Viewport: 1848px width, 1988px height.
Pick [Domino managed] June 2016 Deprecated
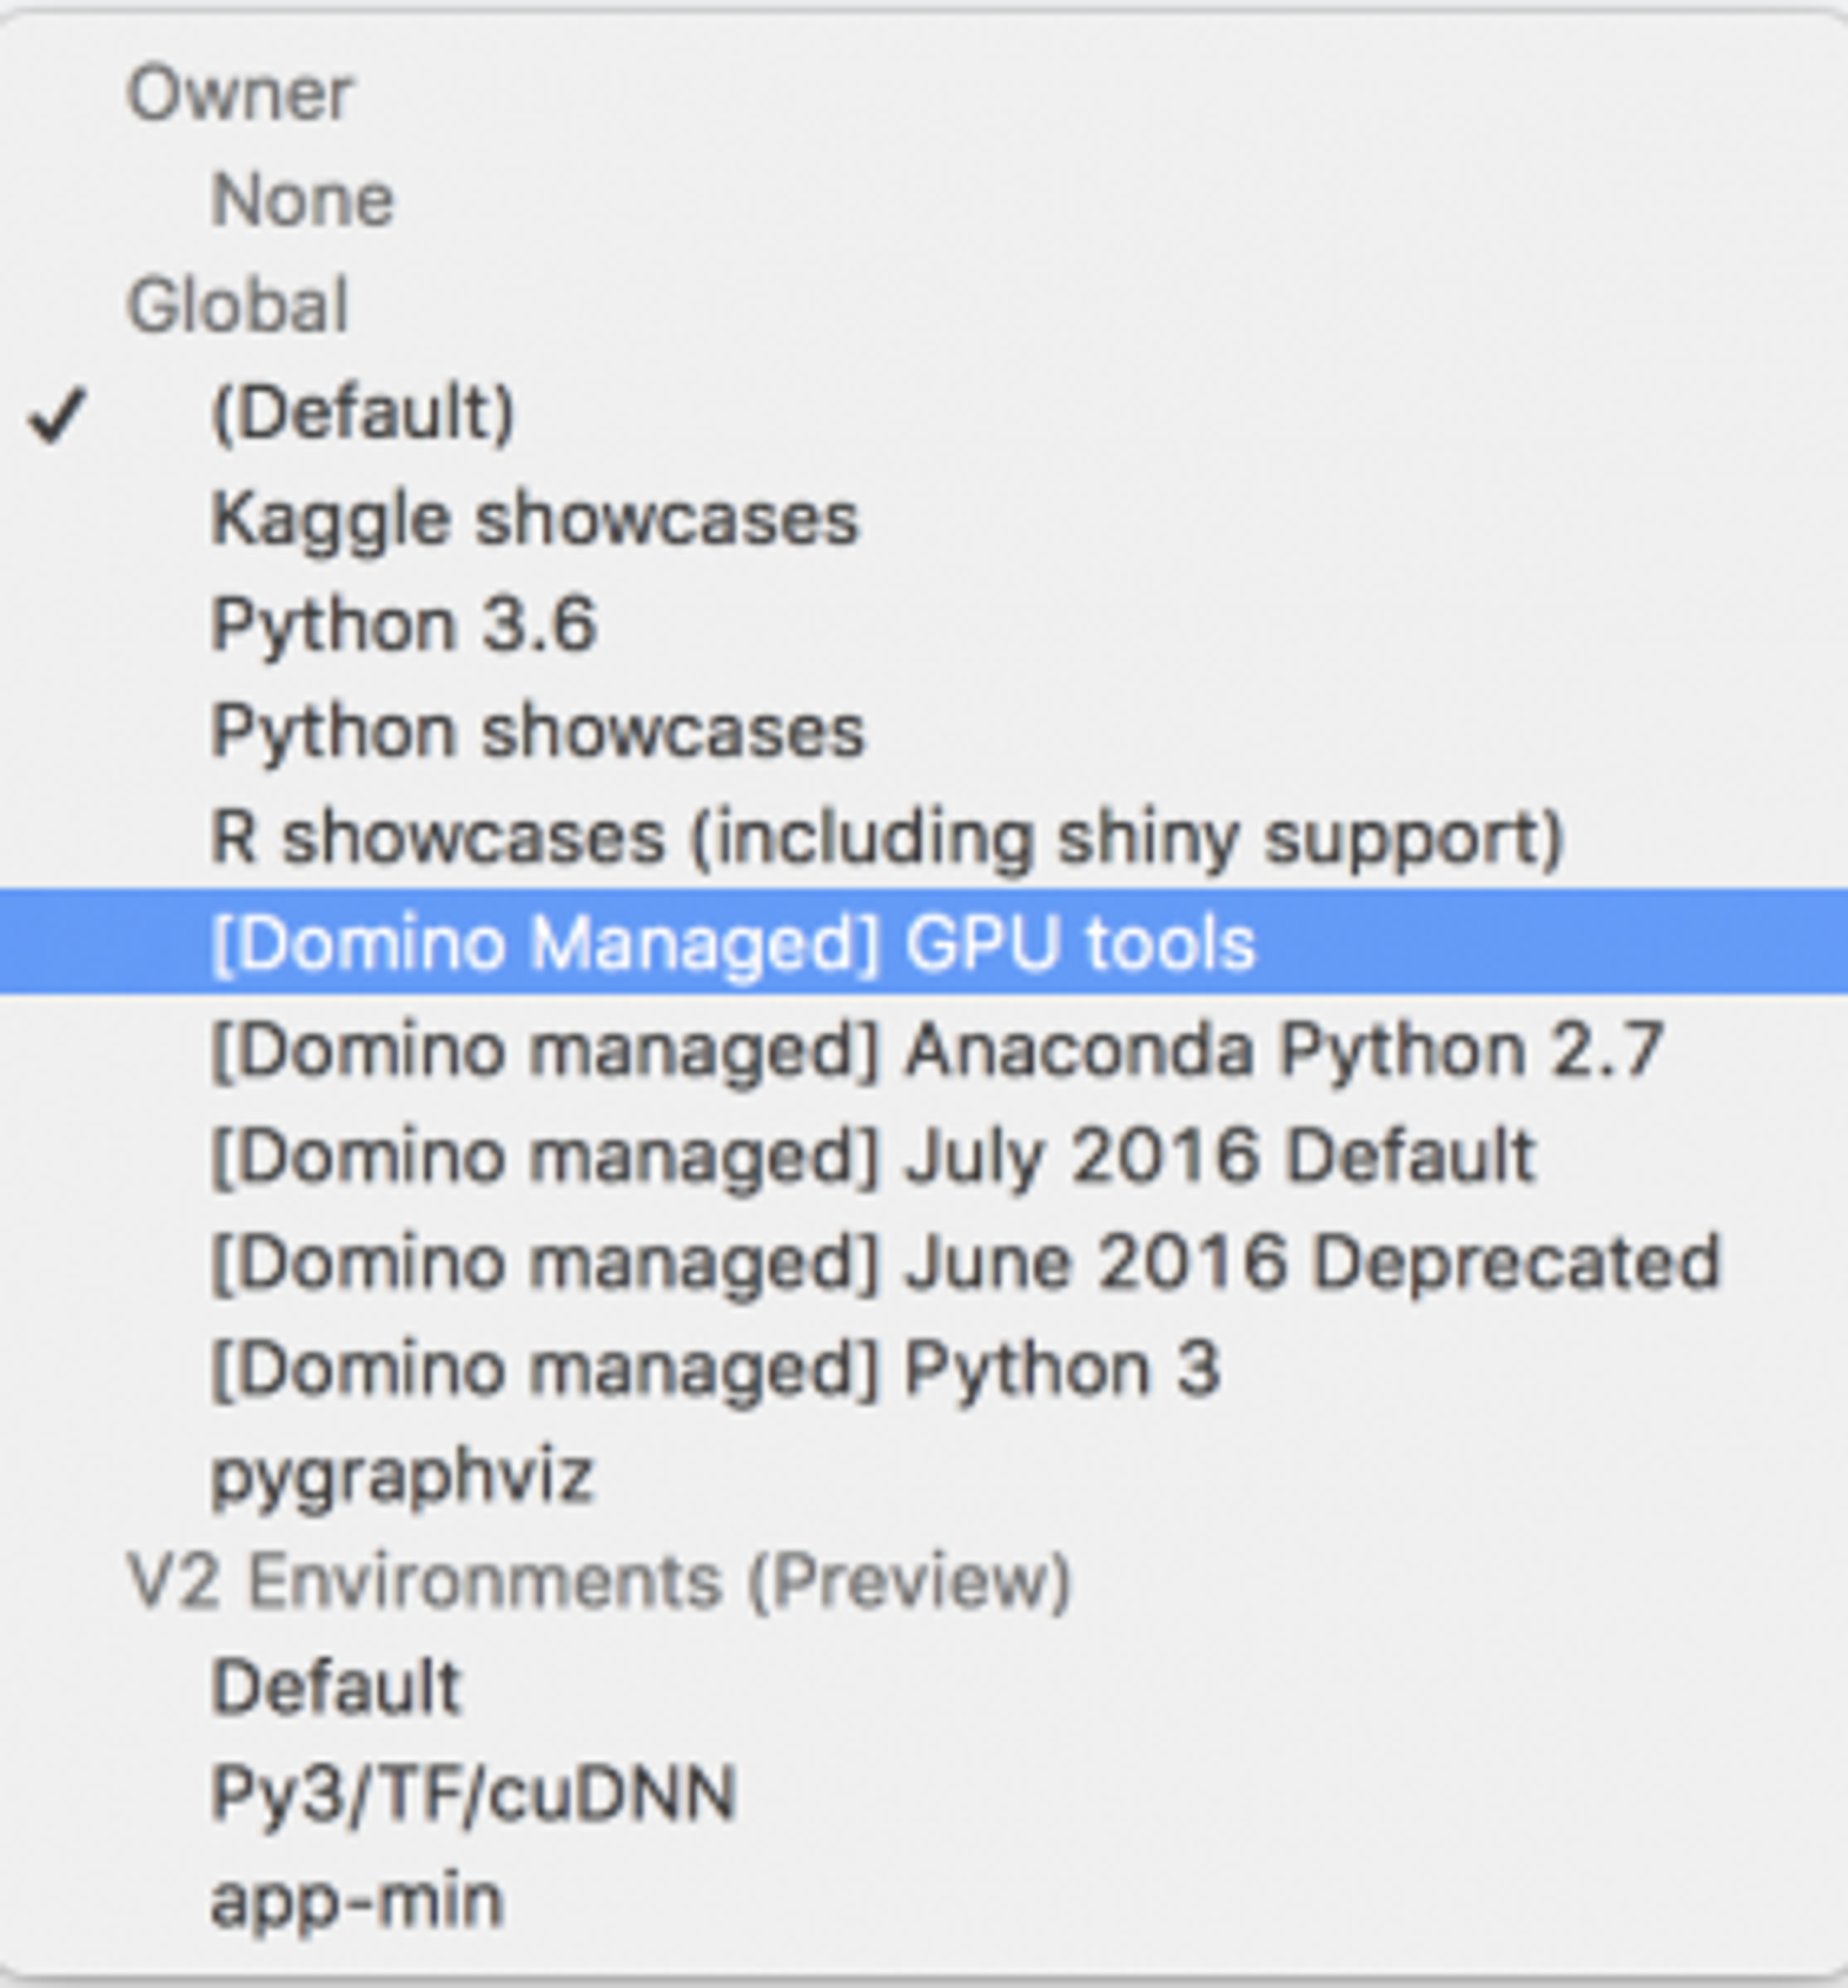click(965, 1262)
